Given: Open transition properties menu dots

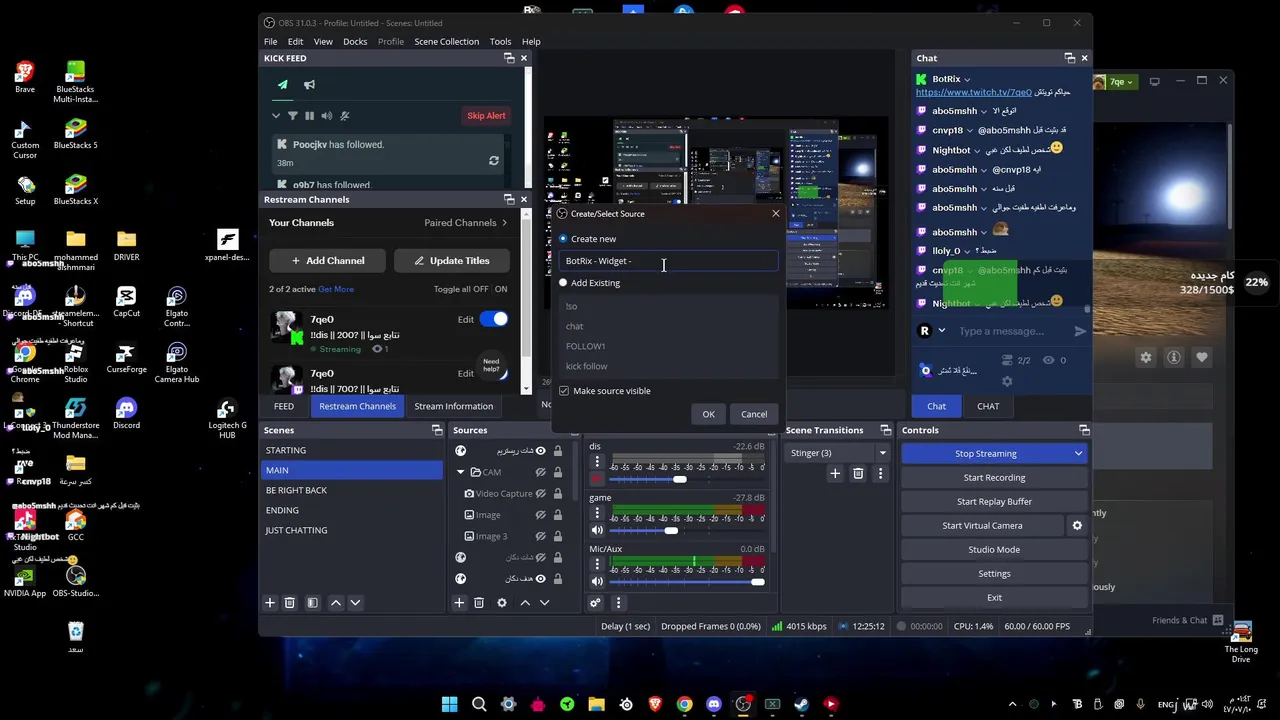Looking at the screenshot, I should [x=880, y=474].
